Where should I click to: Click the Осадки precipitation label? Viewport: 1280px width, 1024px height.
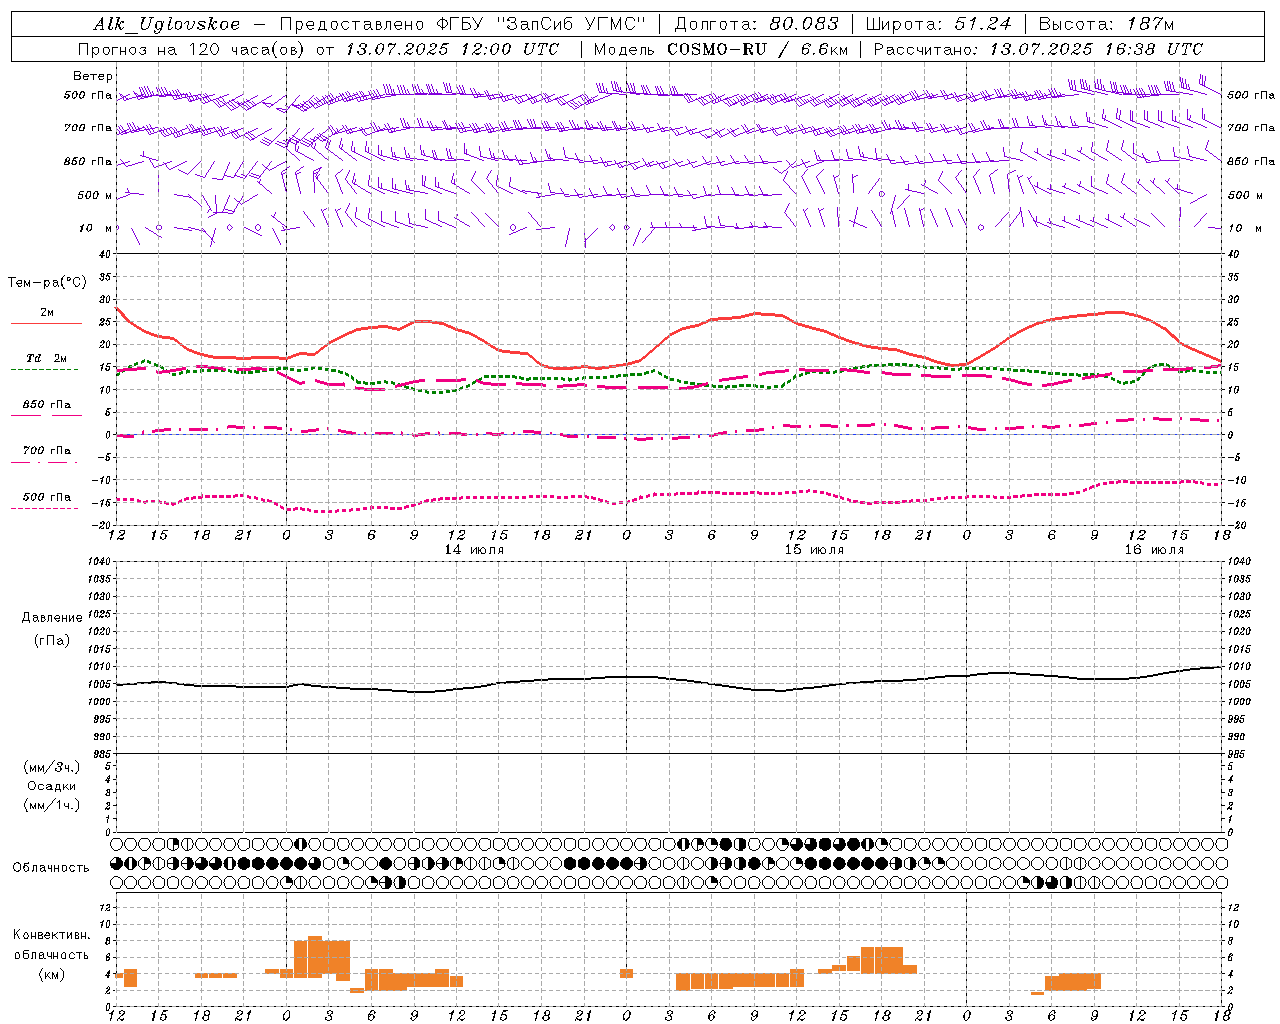51,786
